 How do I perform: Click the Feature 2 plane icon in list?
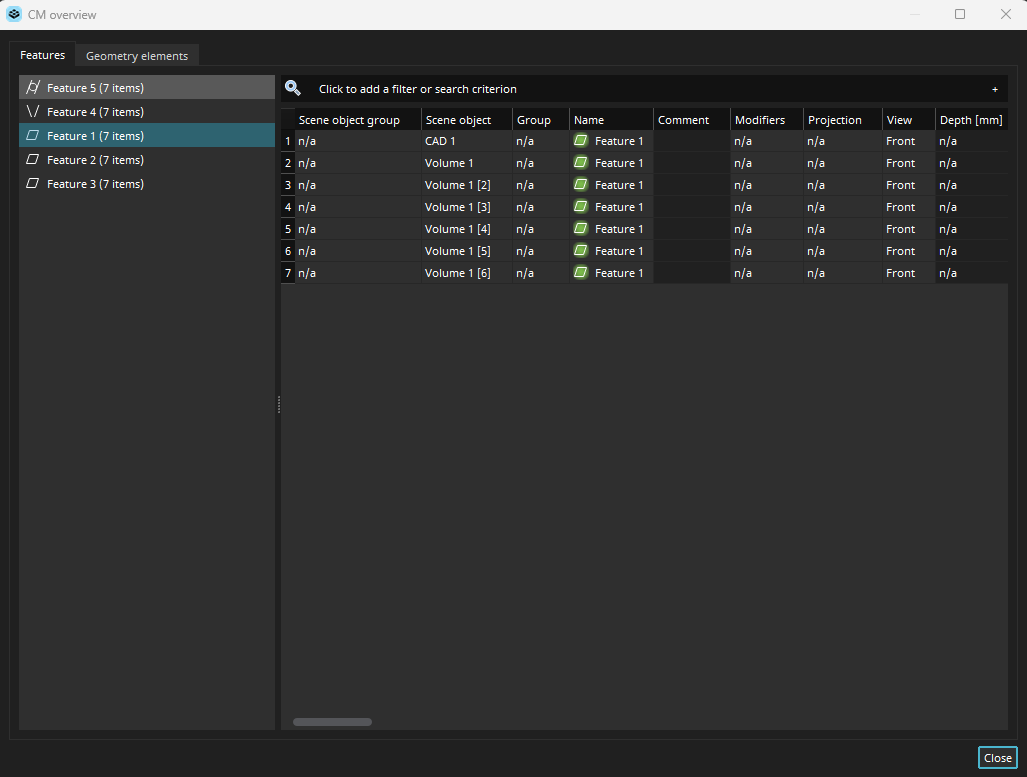click(33, 160)
